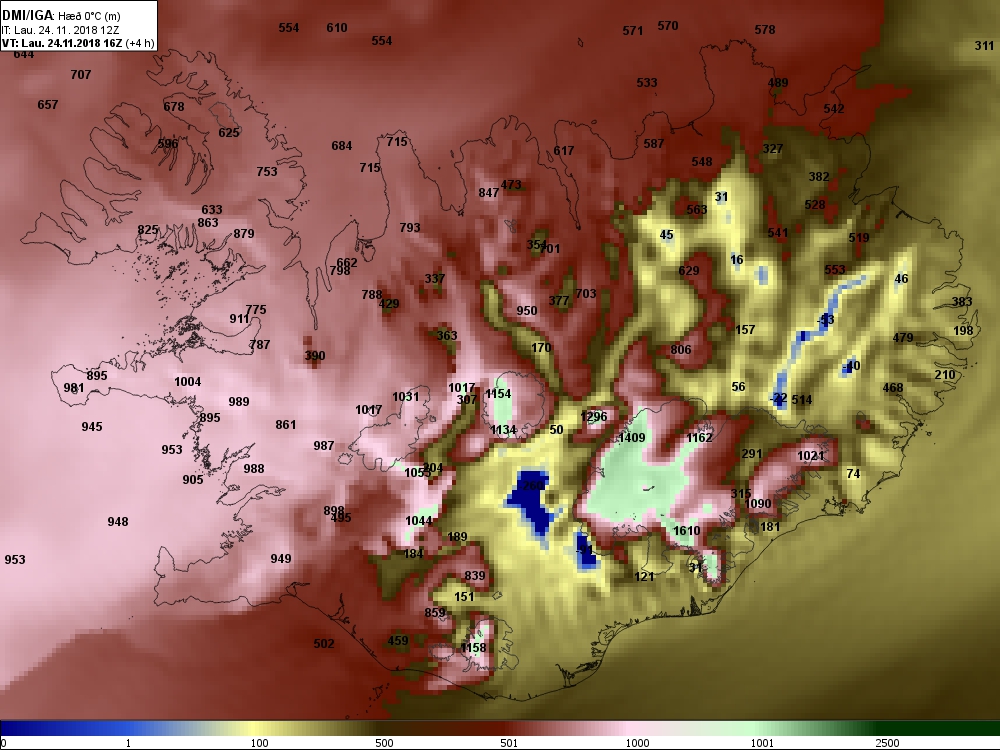Image resolution: width=1000 pixels, height=750 pixels.
Task: Click the map value "806"
Action: pyautogui.click(x=680, y=349)
